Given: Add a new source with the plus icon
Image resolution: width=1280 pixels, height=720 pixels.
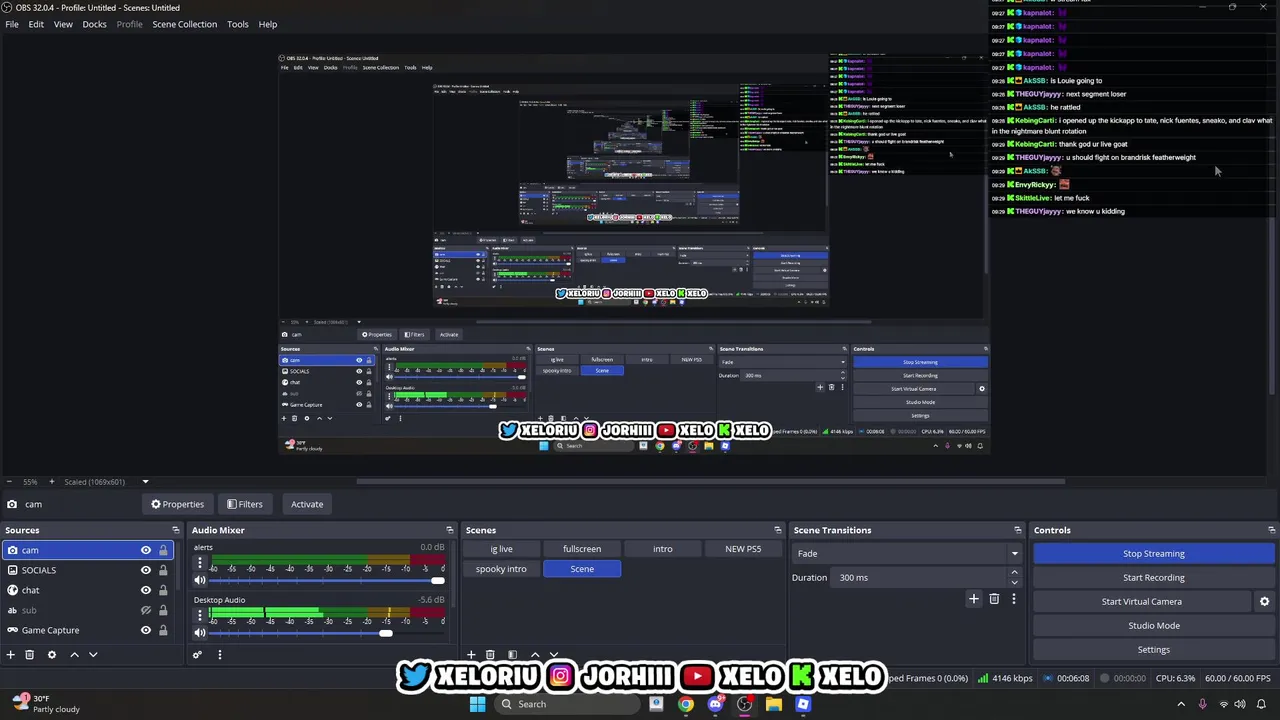Looking at the screenshot, I should 11,655.
